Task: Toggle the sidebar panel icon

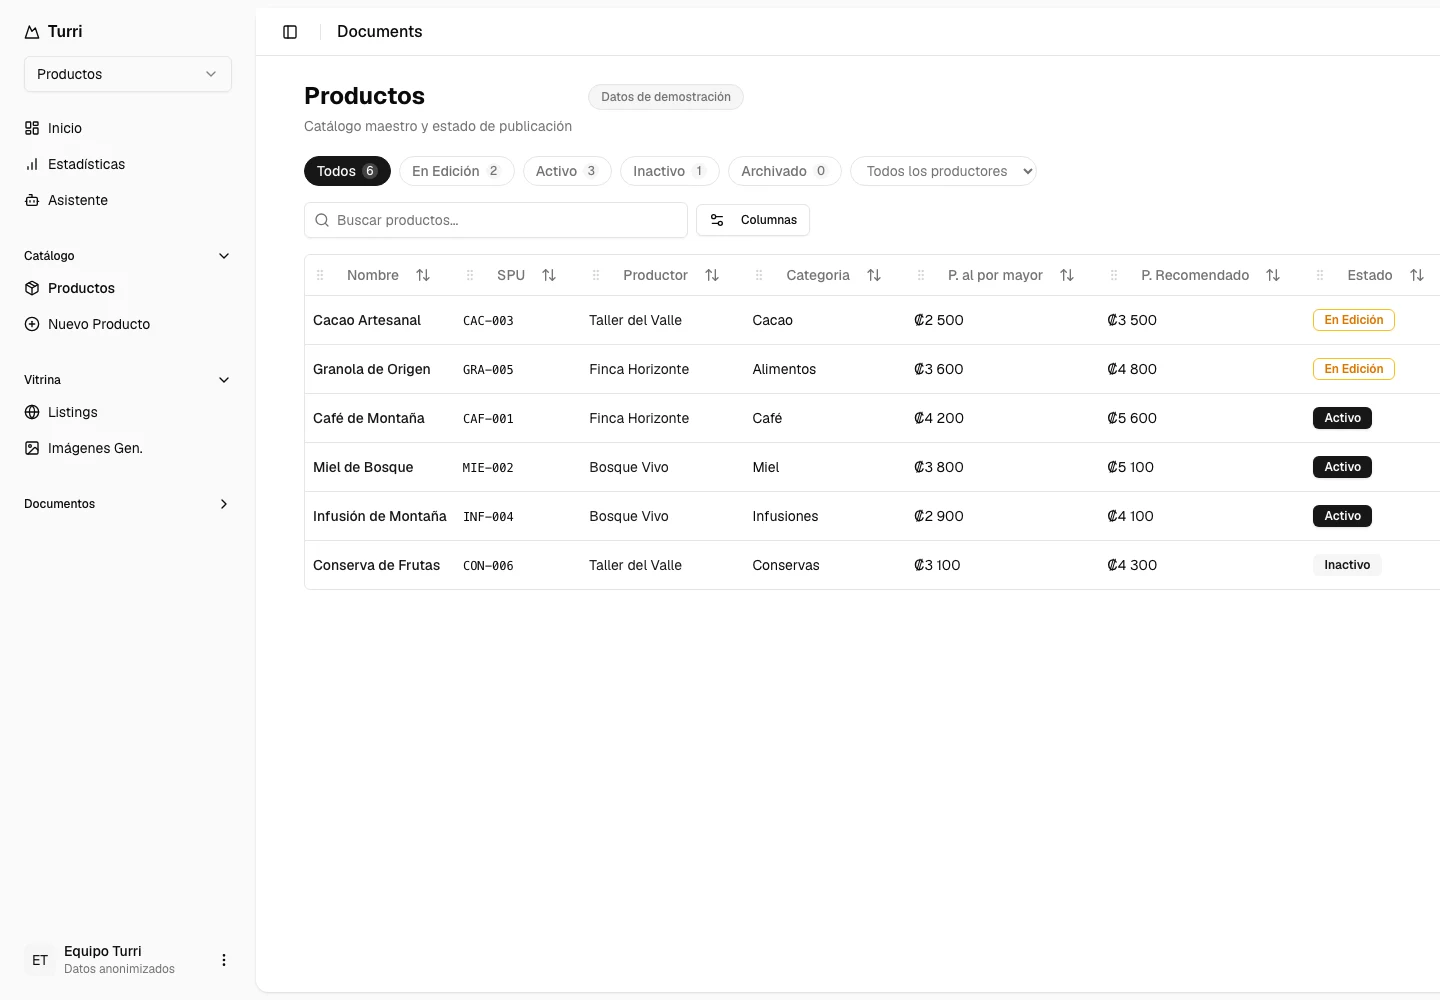Action: [x=290, y=32]
